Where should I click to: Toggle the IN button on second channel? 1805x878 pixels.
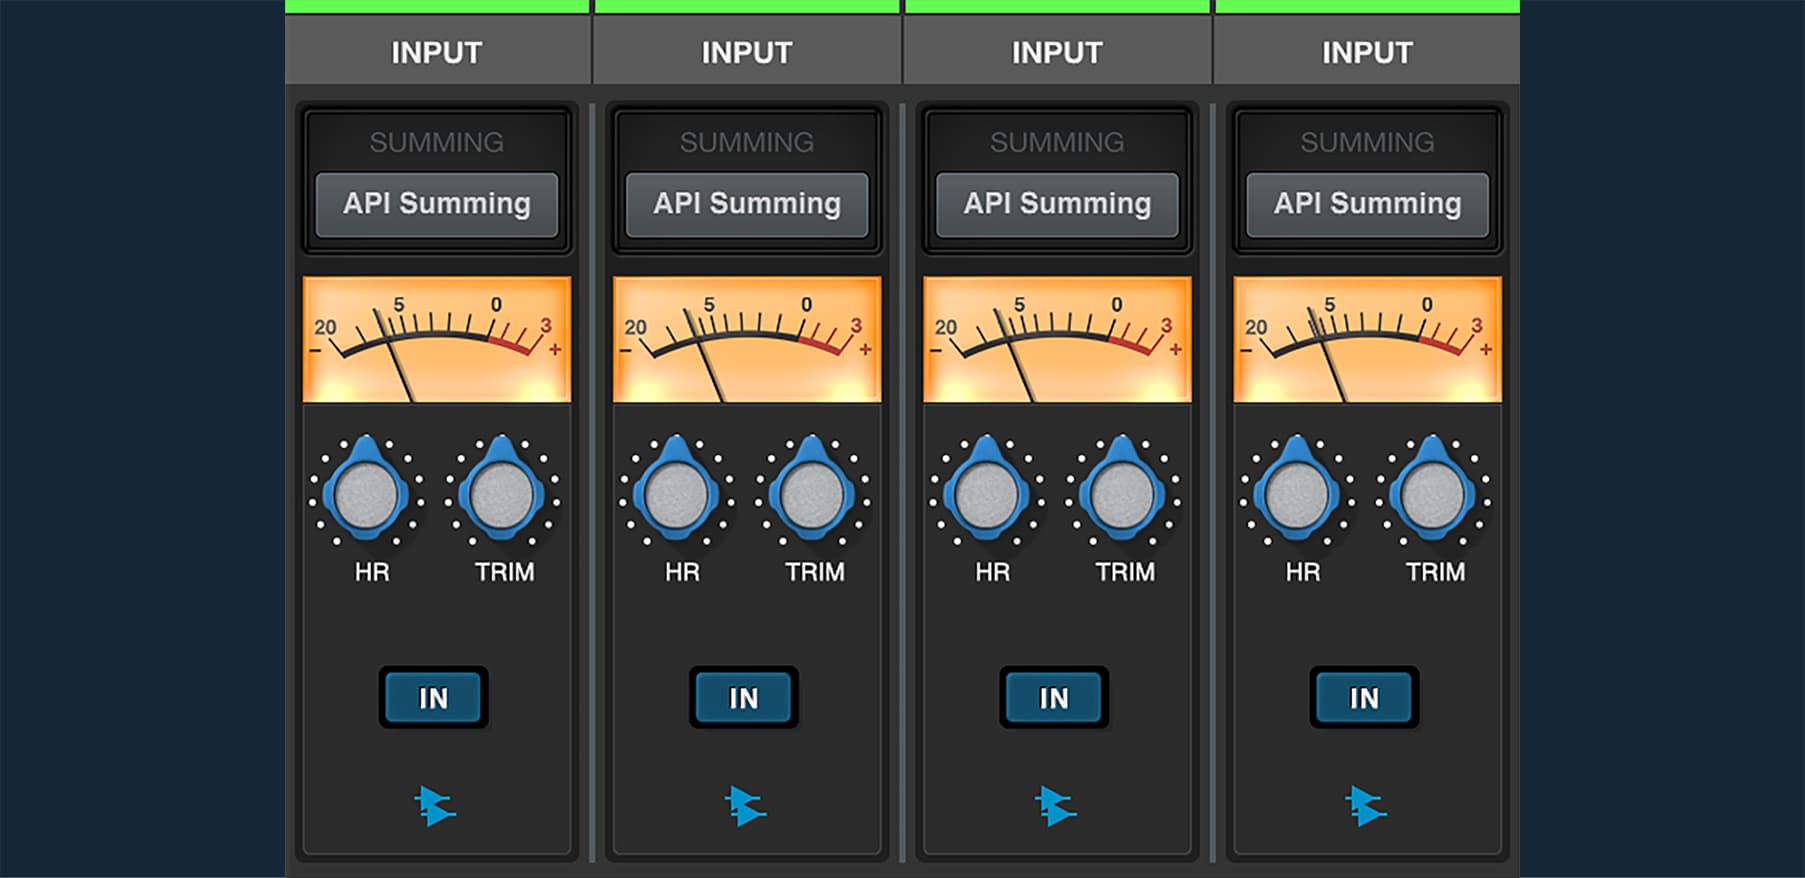coord(743,698)
